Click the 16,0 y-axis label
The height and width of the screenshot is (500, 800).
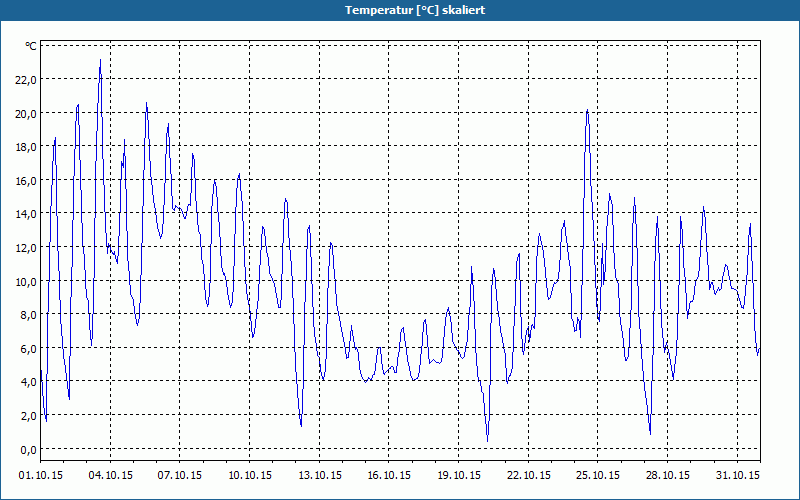point(25,181)
